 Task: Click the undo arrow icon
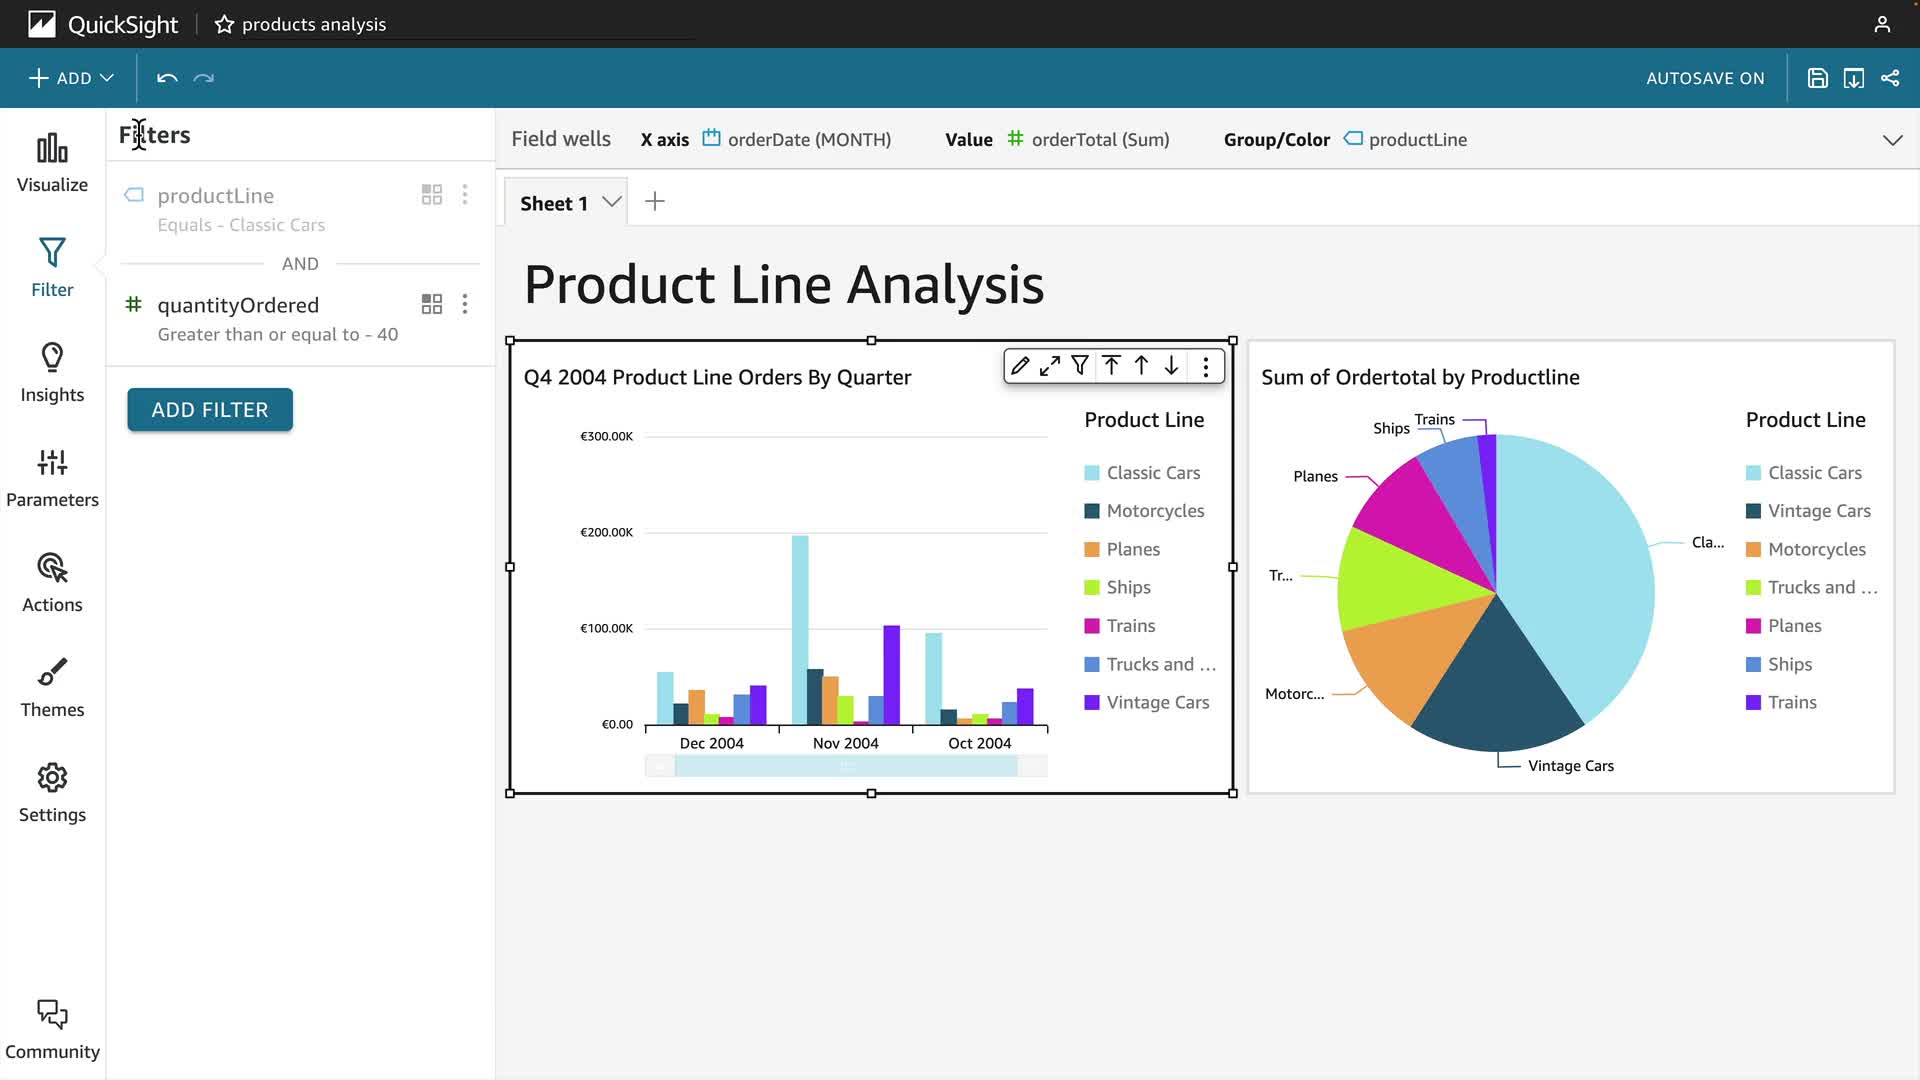pyautogui.click(x=167, y=78)
